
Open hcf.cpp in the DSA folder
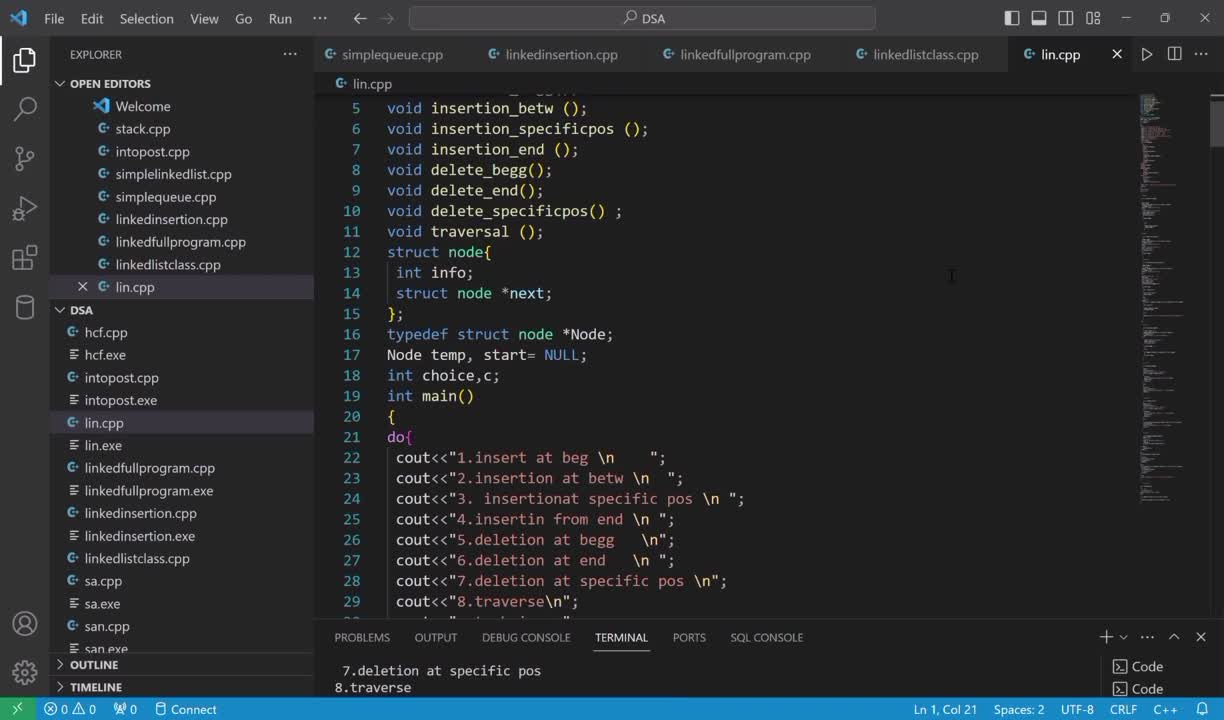(x=106, y=332)
